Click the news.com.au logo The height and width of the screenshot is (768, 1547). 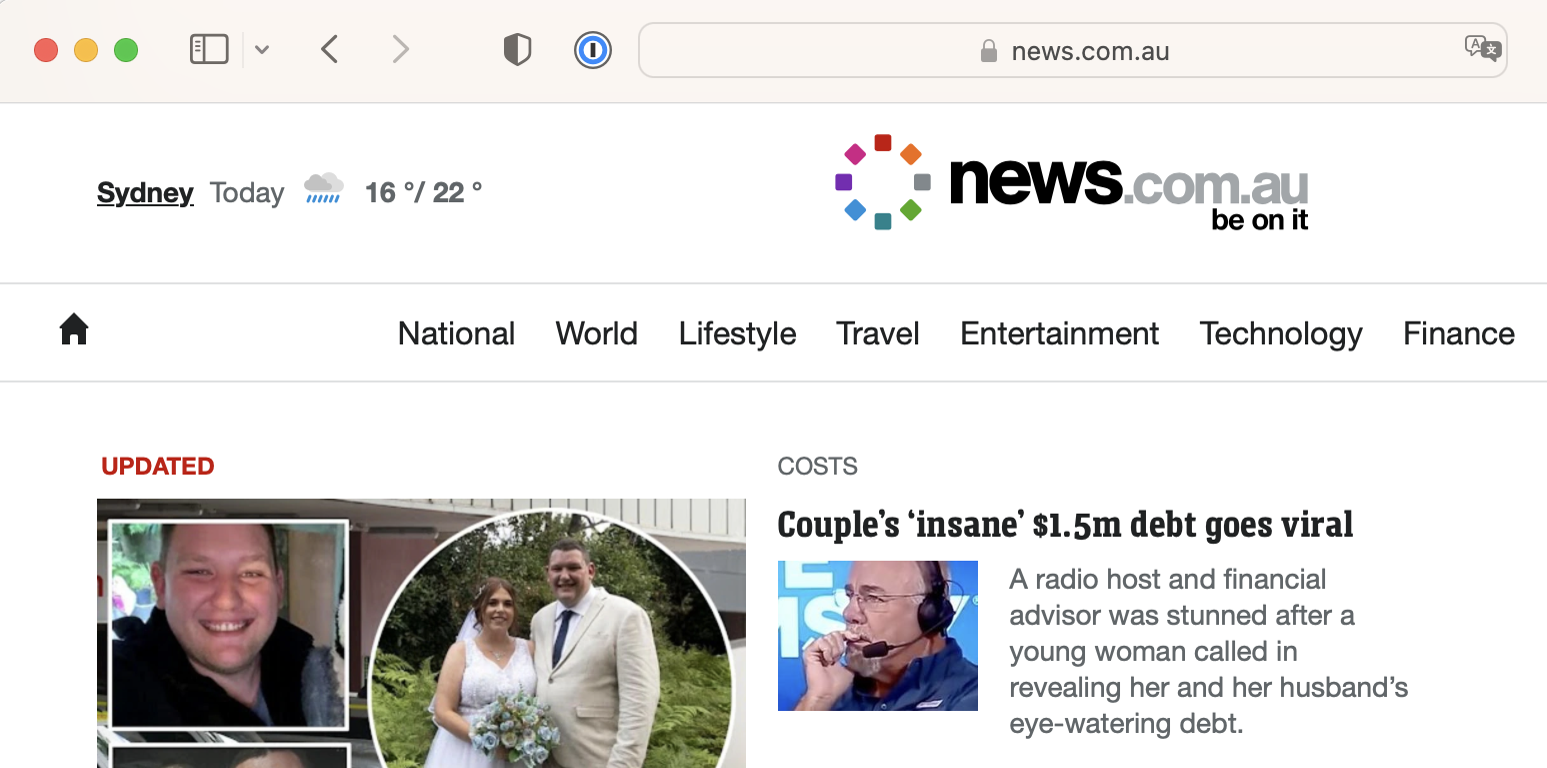tap(1072, 183)
